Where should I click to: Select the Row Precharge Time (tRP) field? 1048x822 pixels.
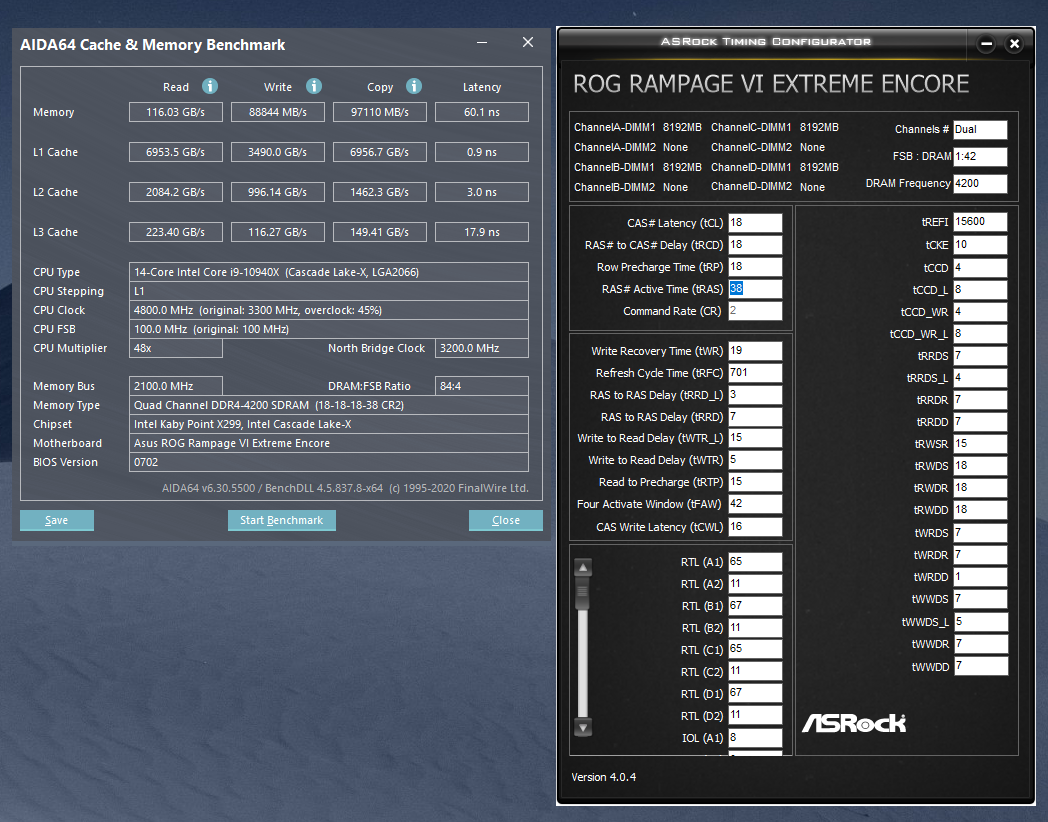coord(755,267)
